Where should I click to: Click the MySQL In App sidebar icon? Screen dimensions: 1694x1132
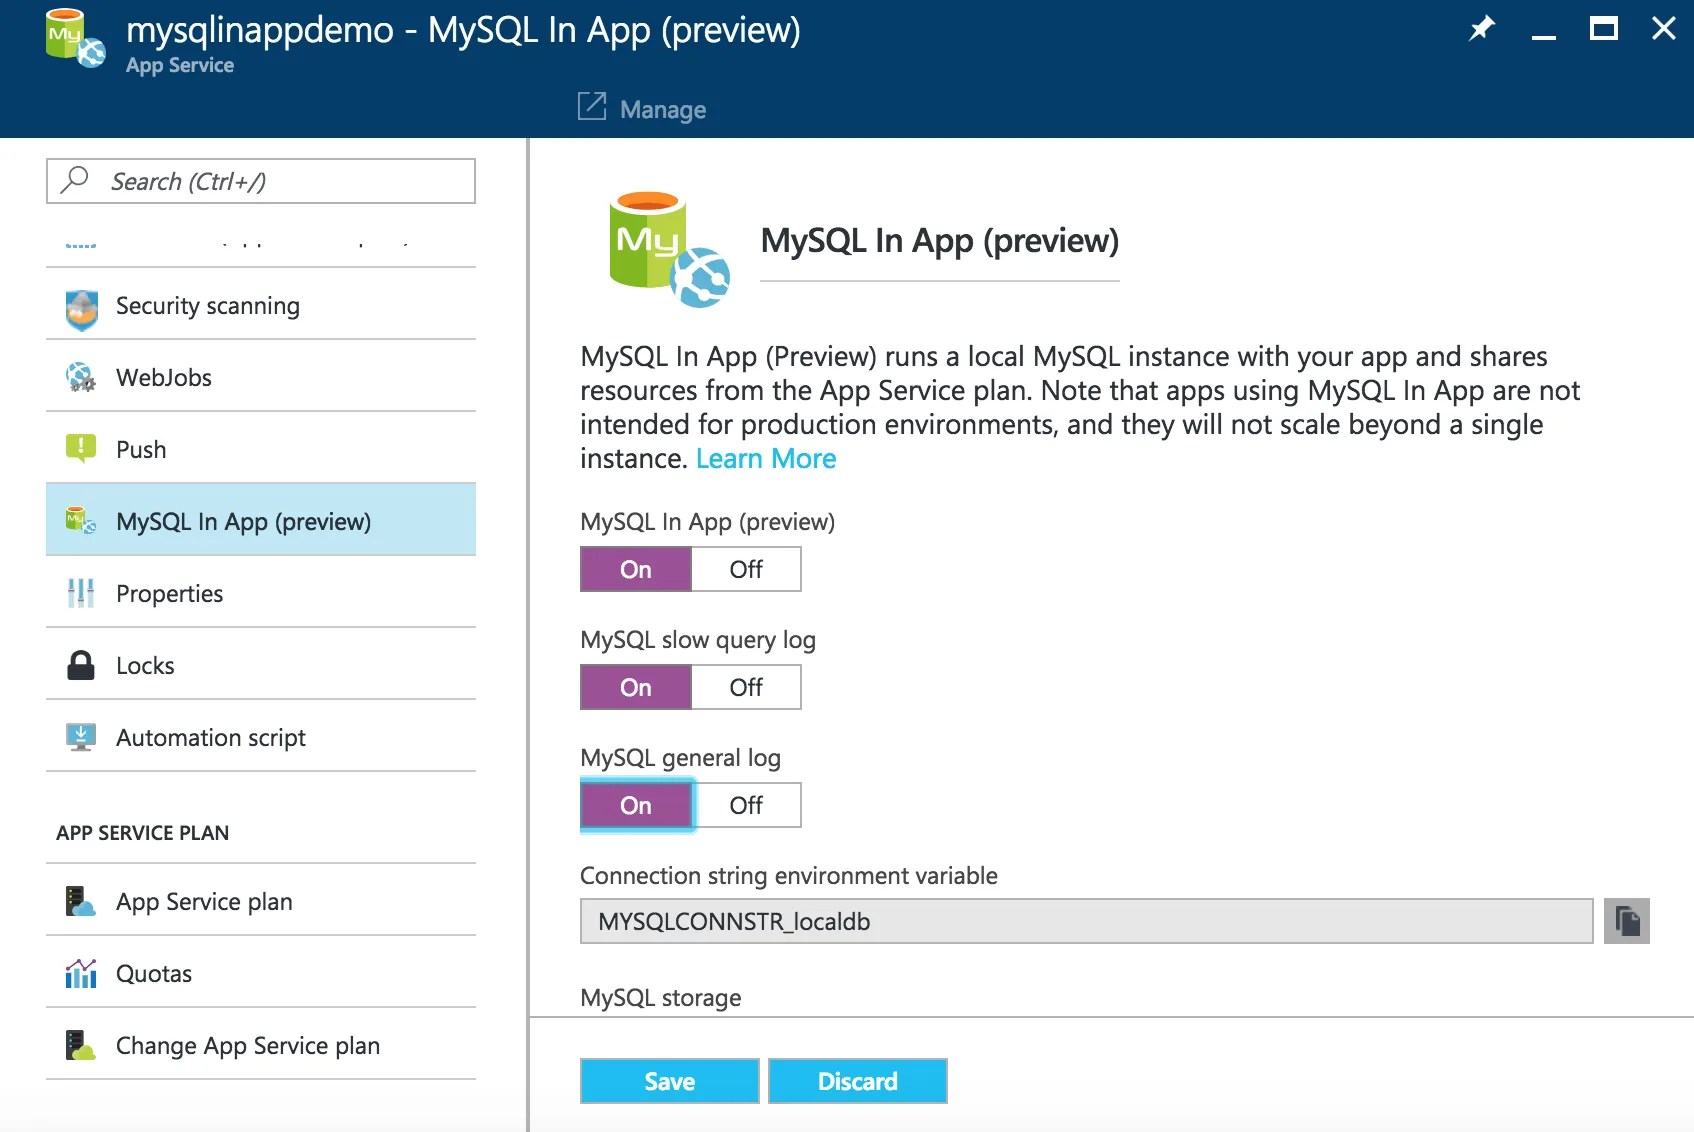click(x=81, y=520)
